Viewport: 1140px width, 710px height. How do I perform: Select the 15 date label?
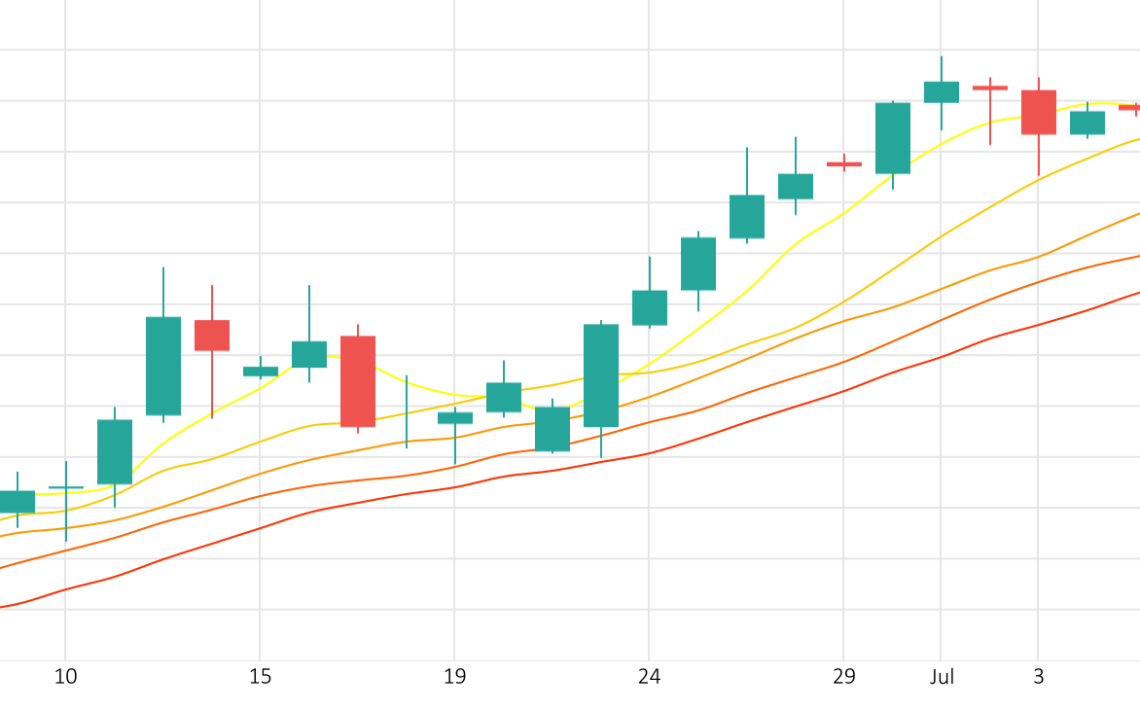pos(260,677)
